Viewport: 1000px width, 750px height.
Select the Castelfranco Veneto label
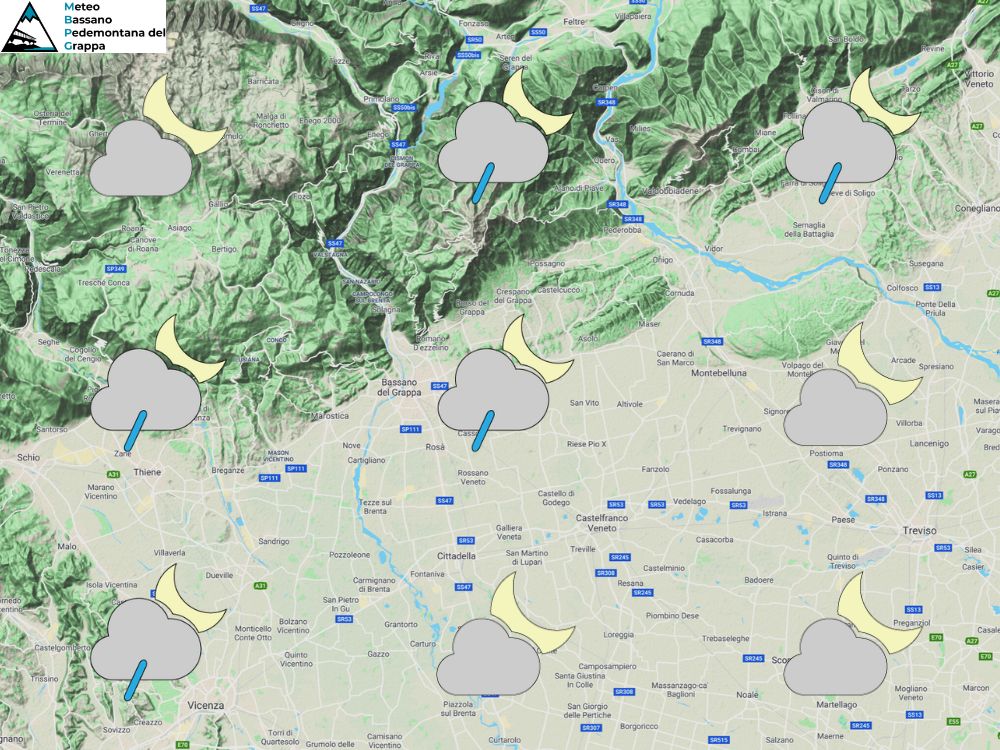click(602, 523)
